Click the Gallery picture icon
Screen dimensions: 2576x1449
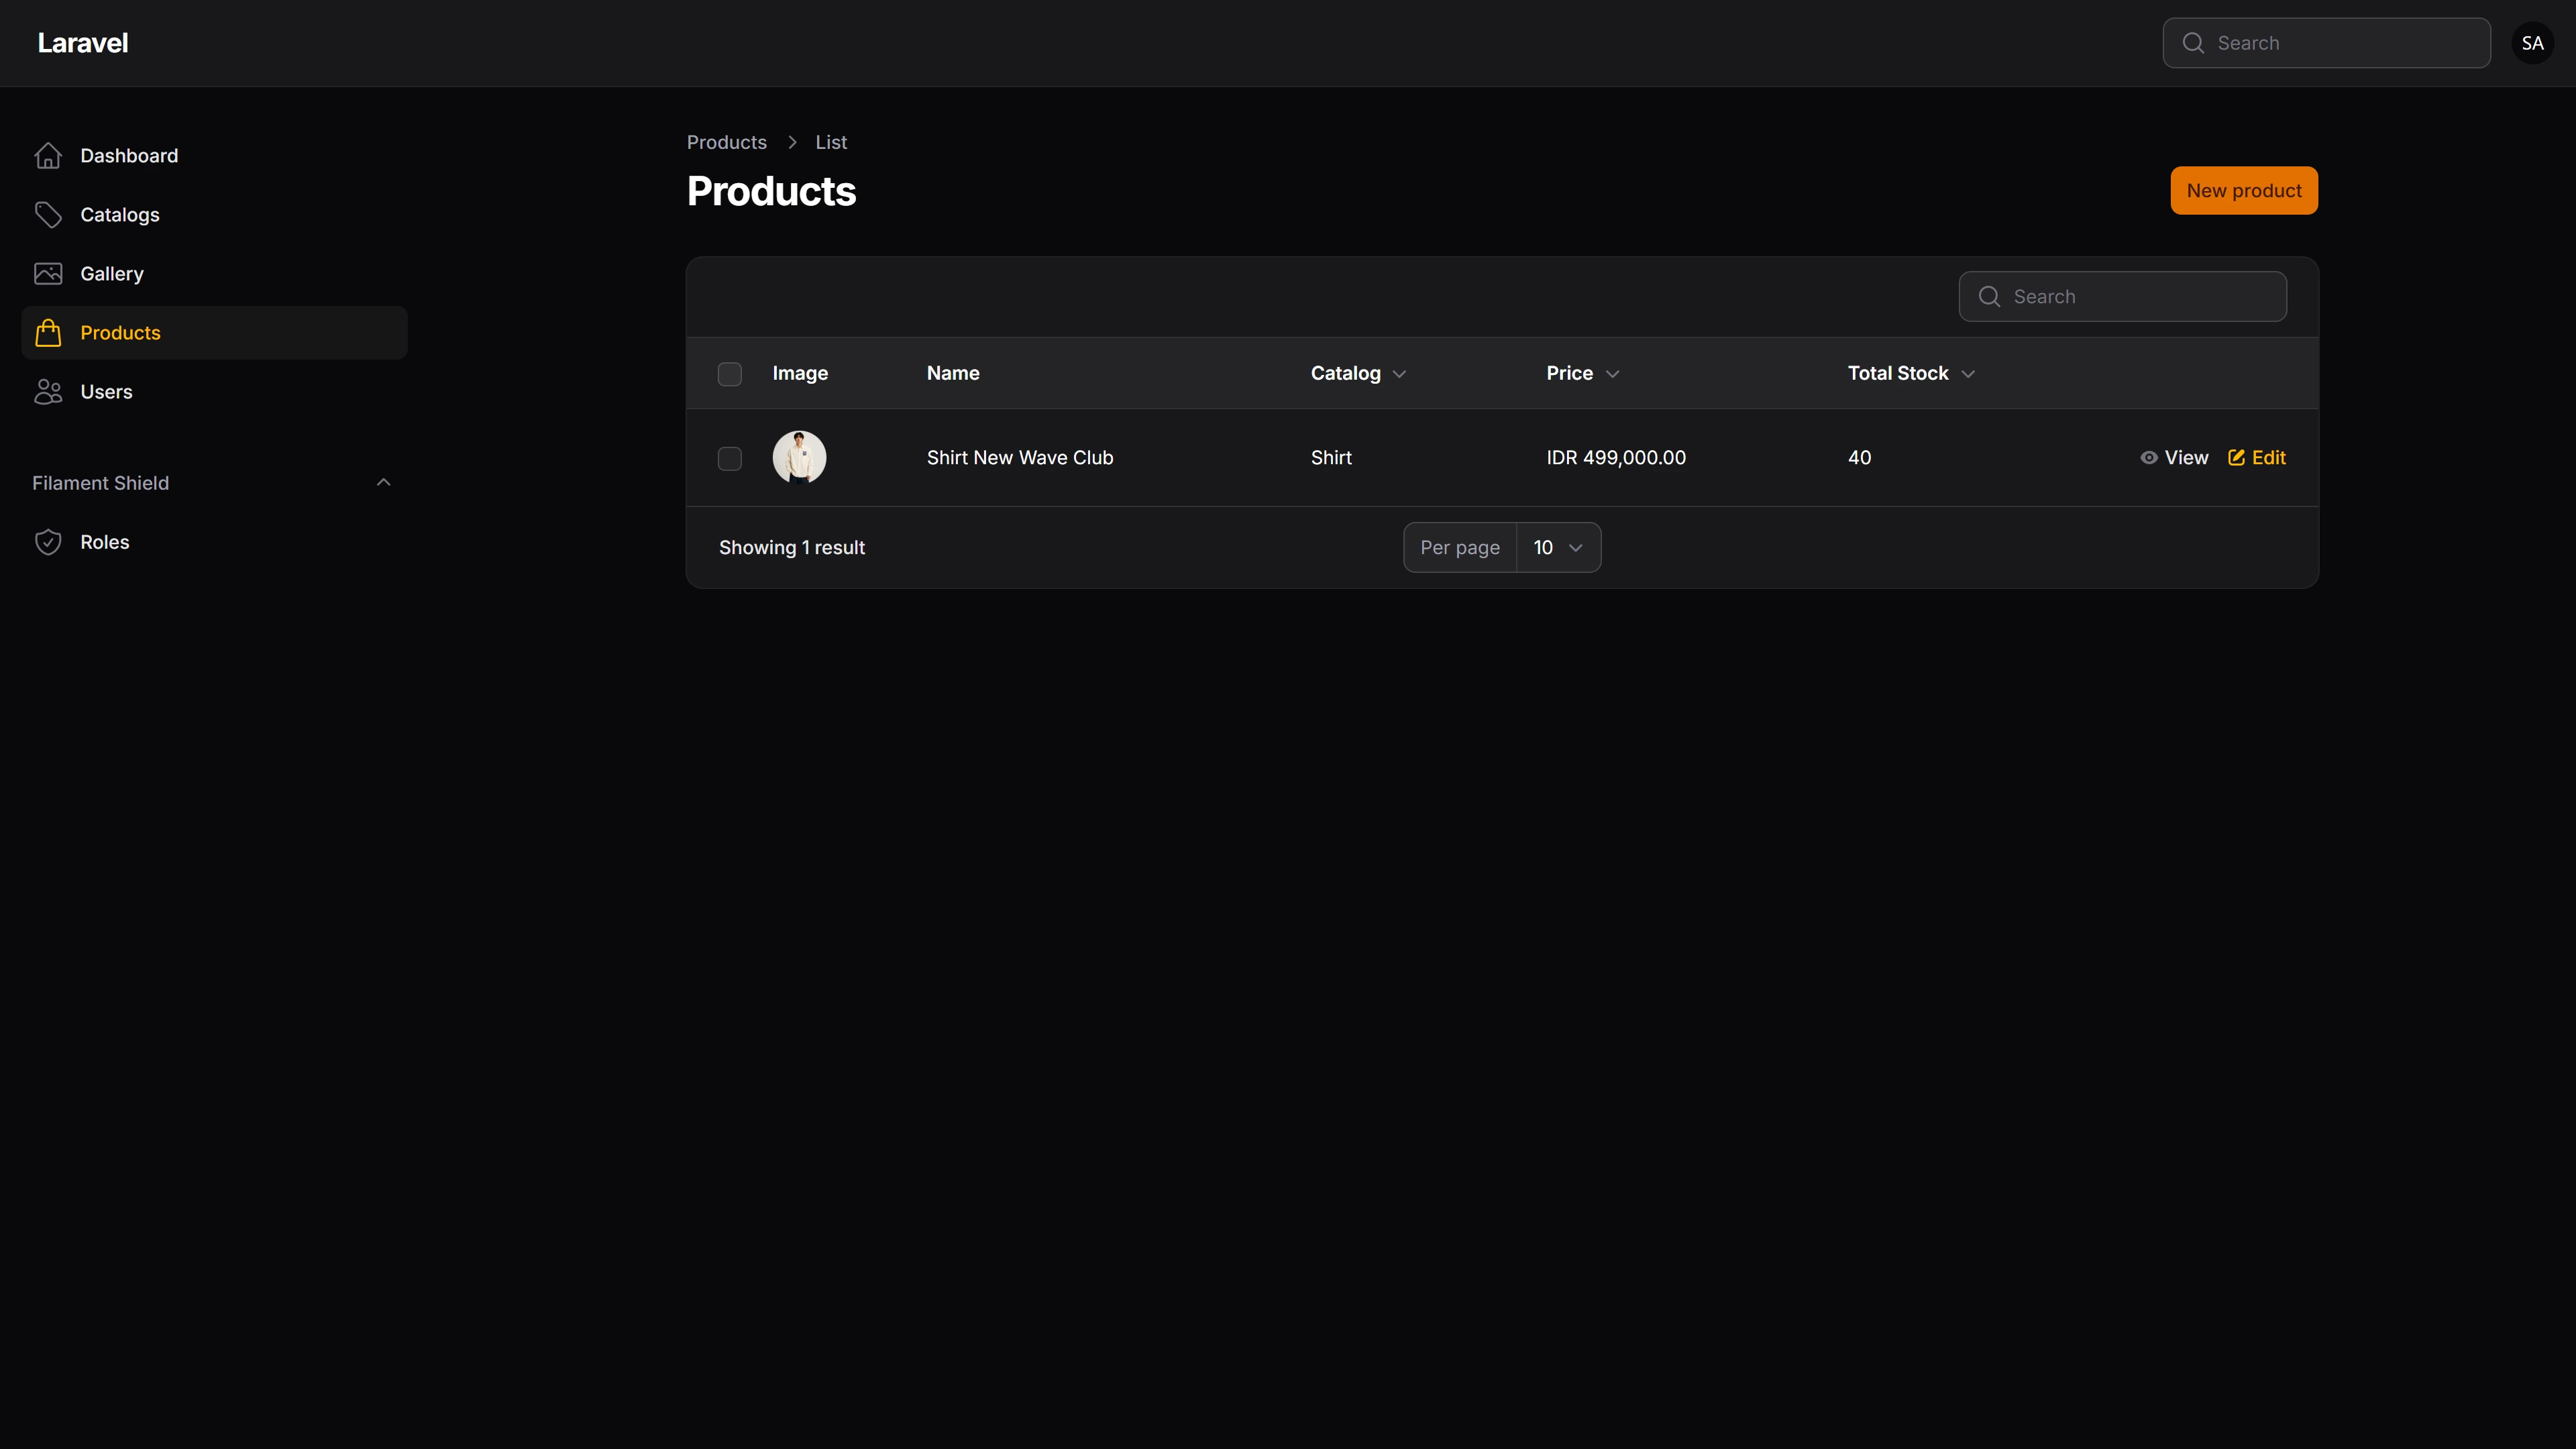tap(48, 274)
